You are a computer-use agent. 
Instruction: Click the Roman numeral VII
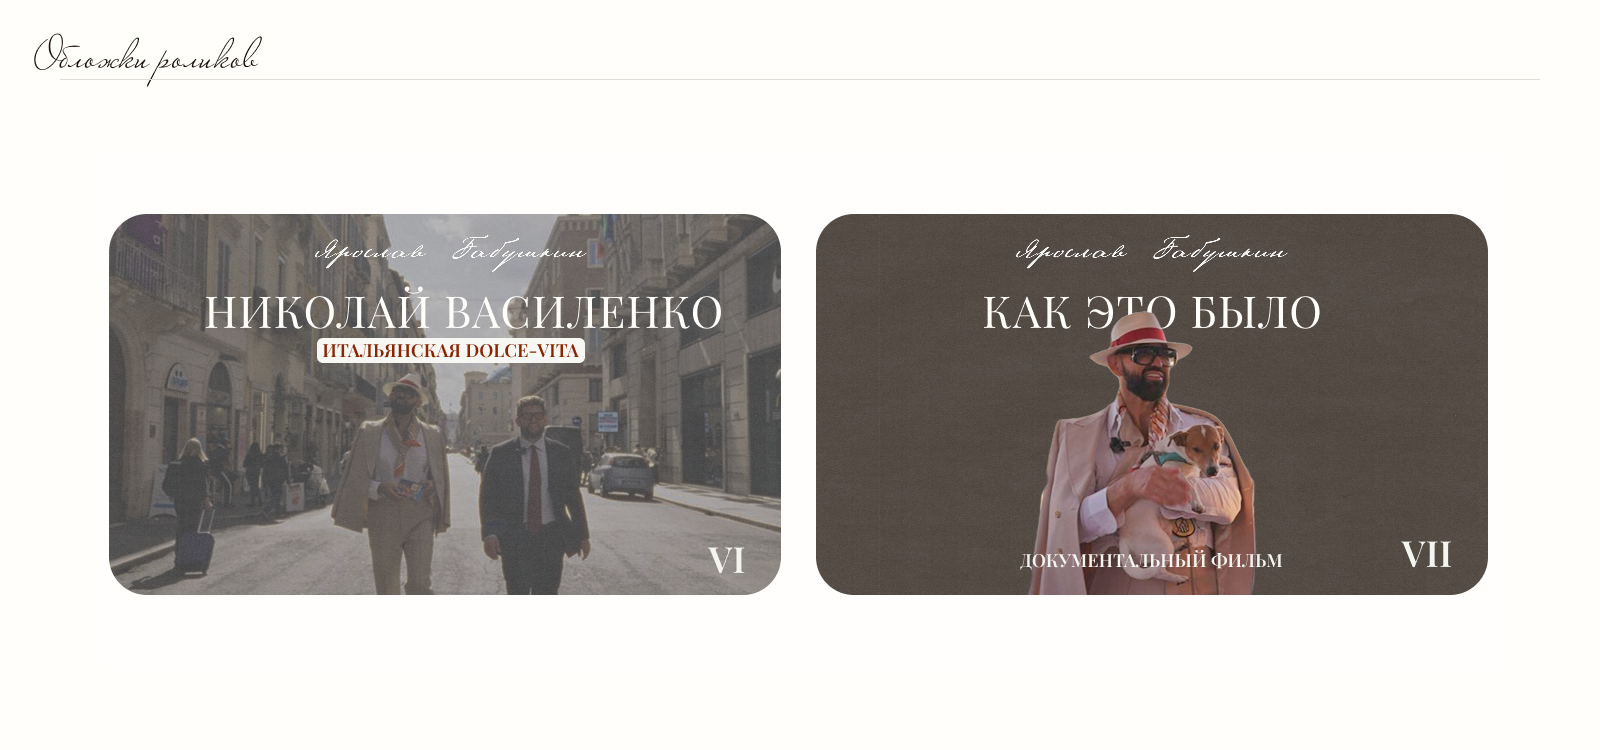[x=1426, y=555]
